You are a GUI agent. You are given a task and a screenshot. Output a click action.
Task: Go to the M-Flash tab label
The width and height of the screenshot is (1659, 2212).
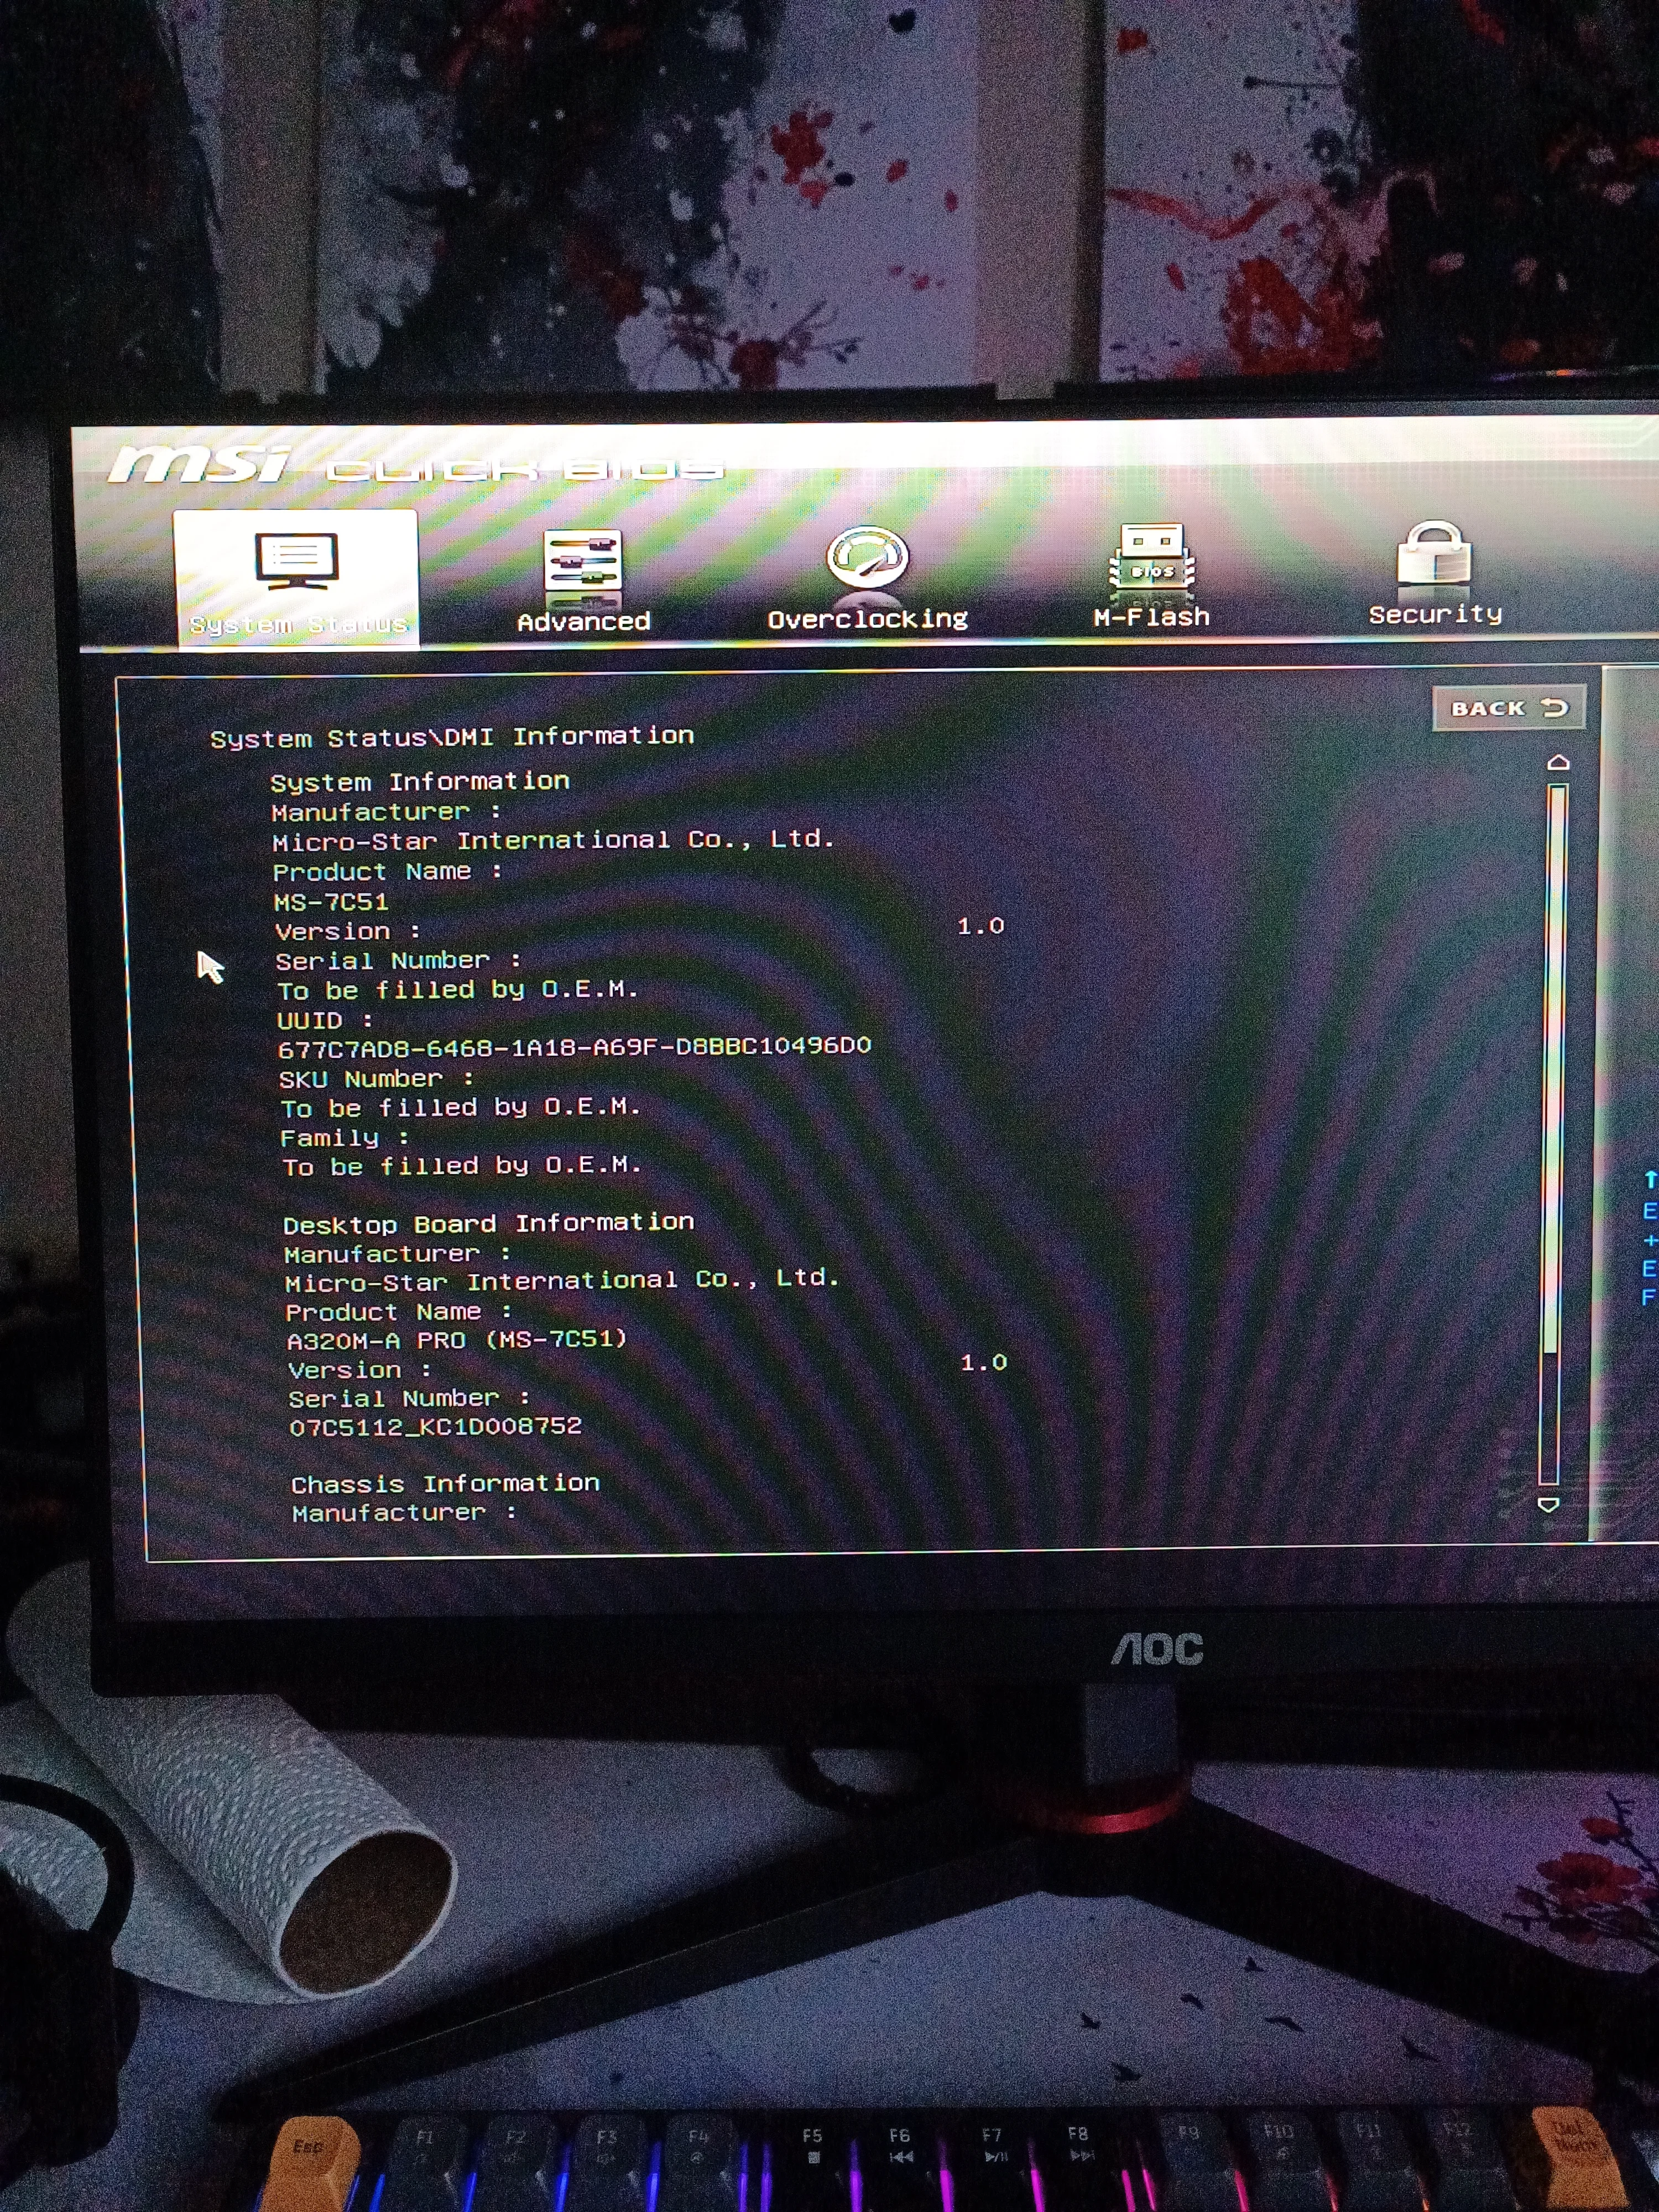click(x=1151, y=617)
